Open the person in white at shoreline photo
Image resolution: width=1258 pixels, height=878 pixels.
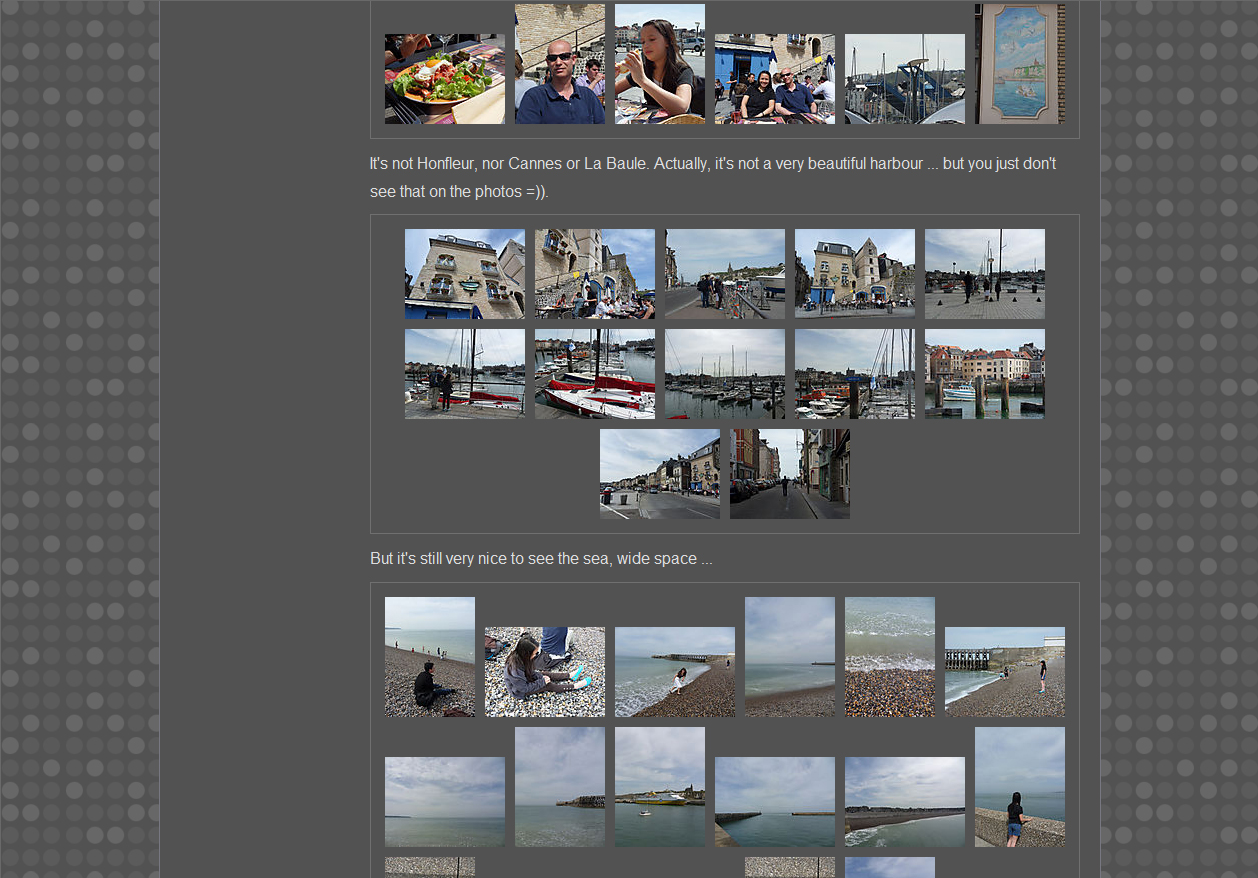coord(674,672)
